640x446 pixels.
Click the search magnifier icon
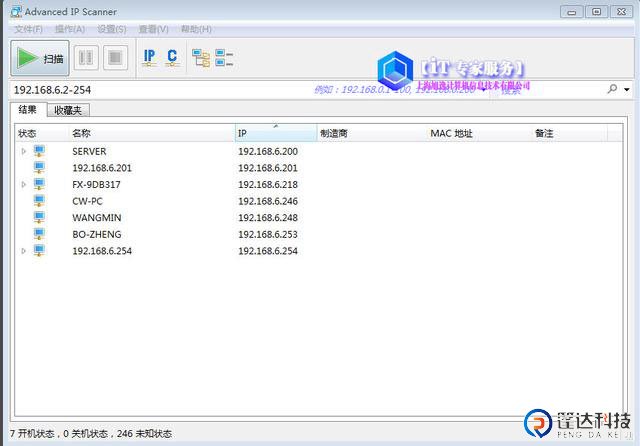tap(612, 89)
